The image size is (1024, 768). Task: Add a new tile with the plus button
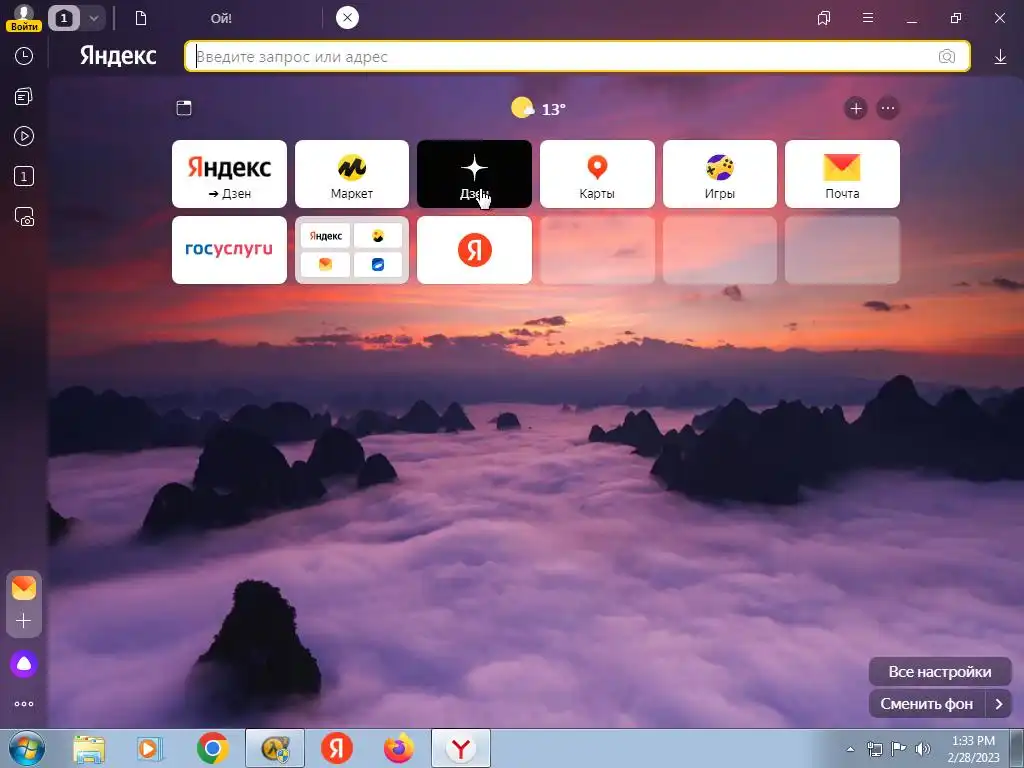[856, 108]
